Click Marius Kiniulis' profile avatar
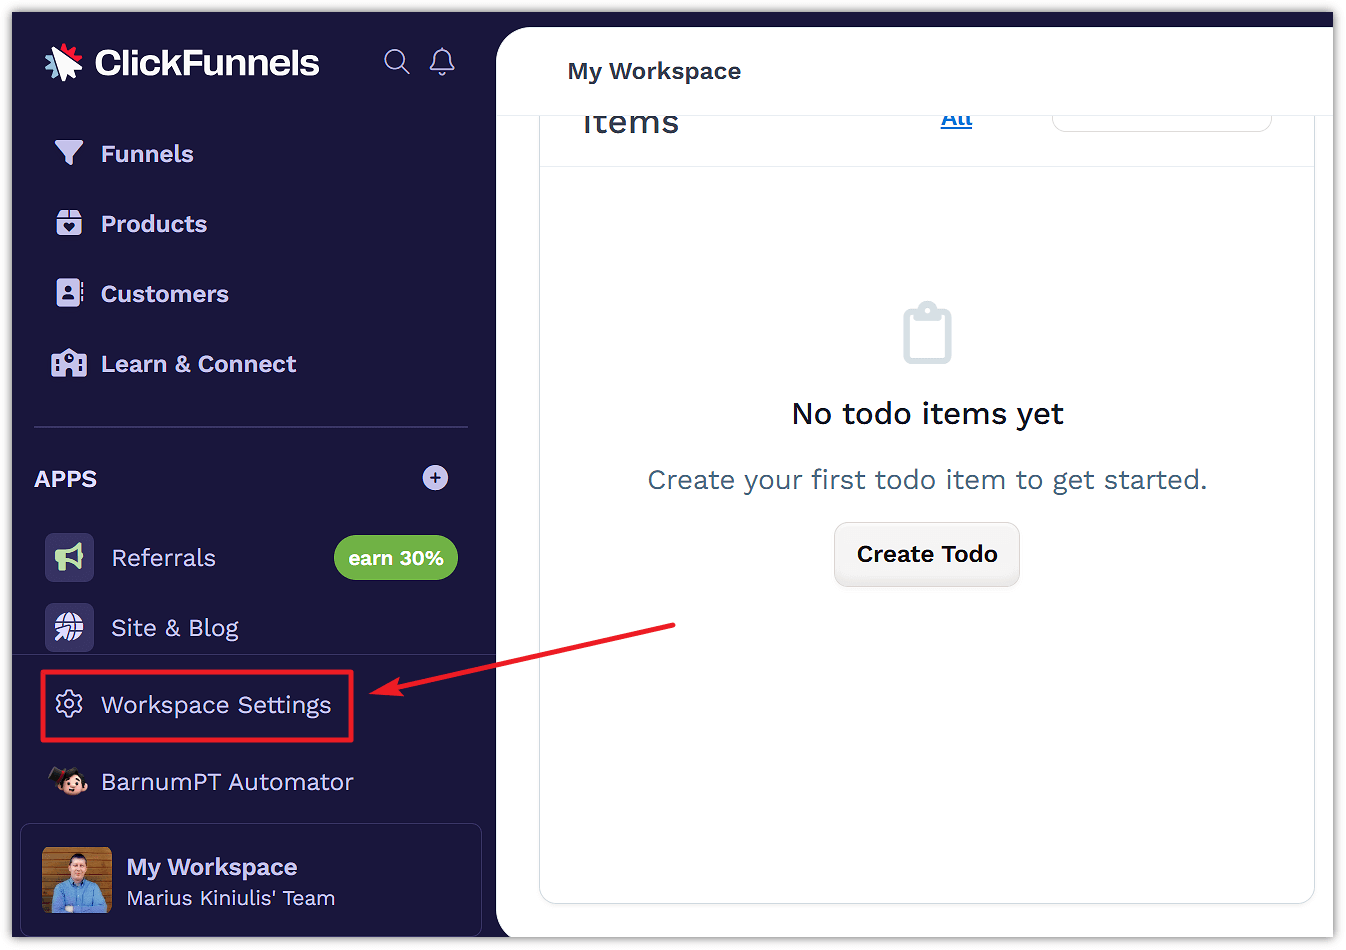This screenshot has height=950, width=1346. tap(77, 880)
